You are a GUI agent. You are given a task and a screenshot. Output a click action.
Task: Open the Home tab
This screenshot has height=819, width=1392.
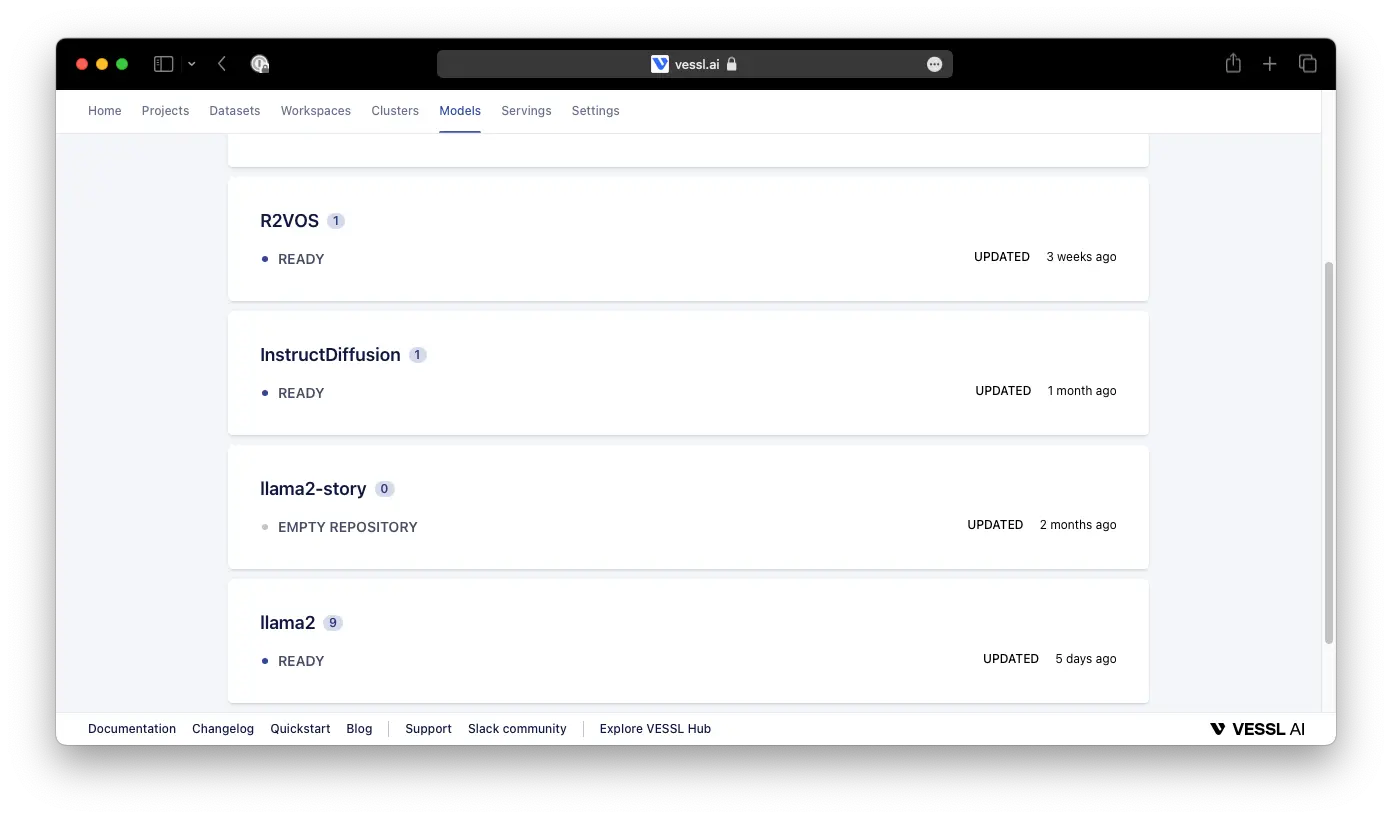click(x=105, y=111)
